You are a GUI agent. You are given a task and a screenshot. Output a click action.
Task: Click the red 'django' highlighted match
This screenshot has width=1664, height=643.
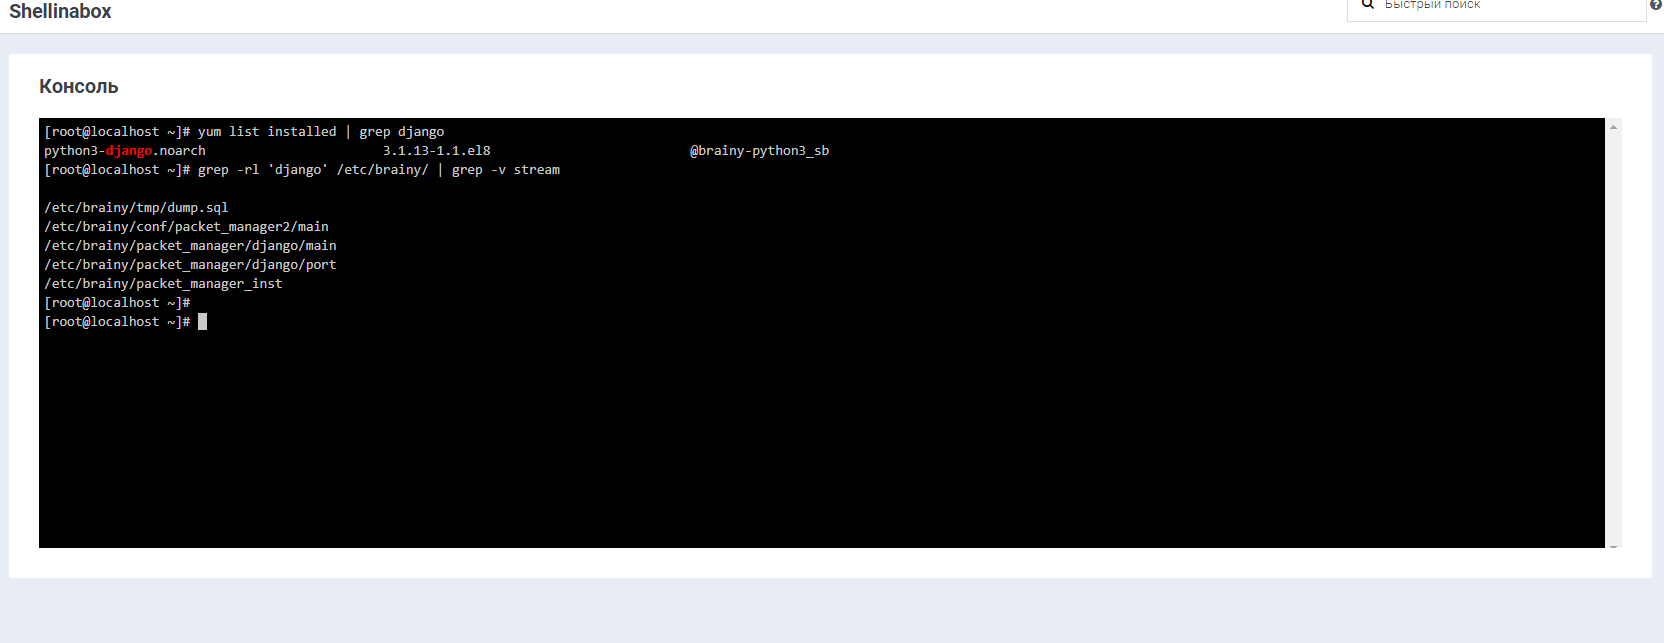[129, 151]
